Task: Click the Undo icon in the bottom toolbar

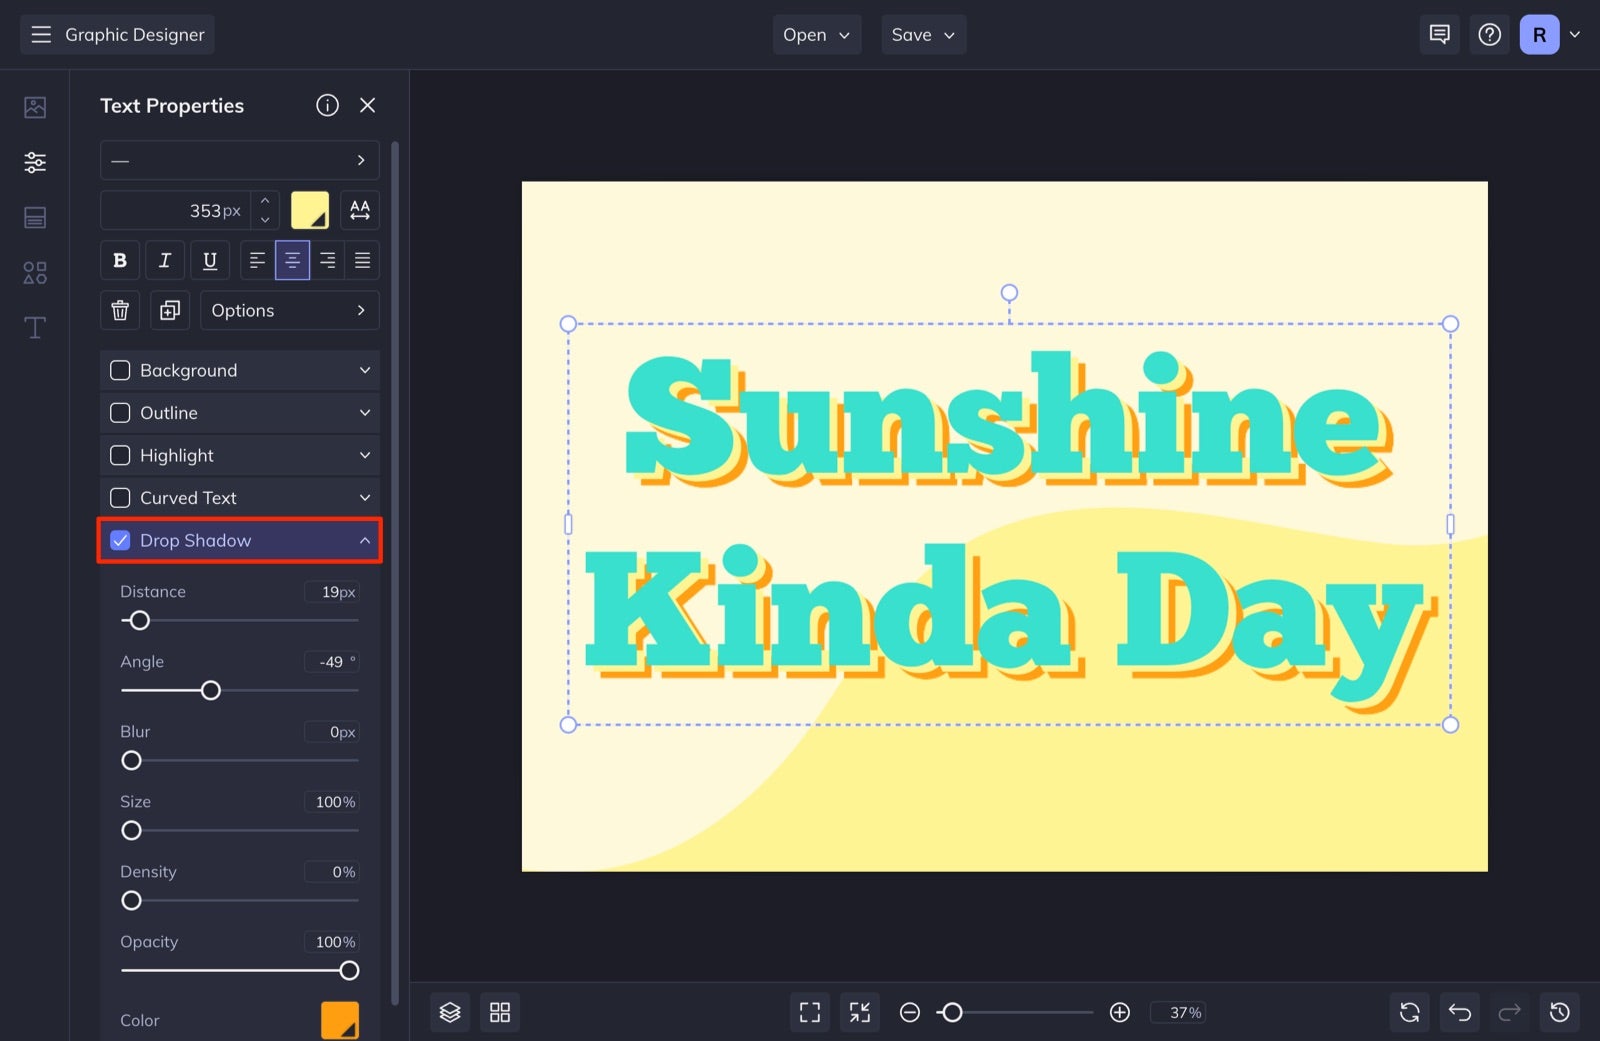Action: [x=1459, y=1012]
